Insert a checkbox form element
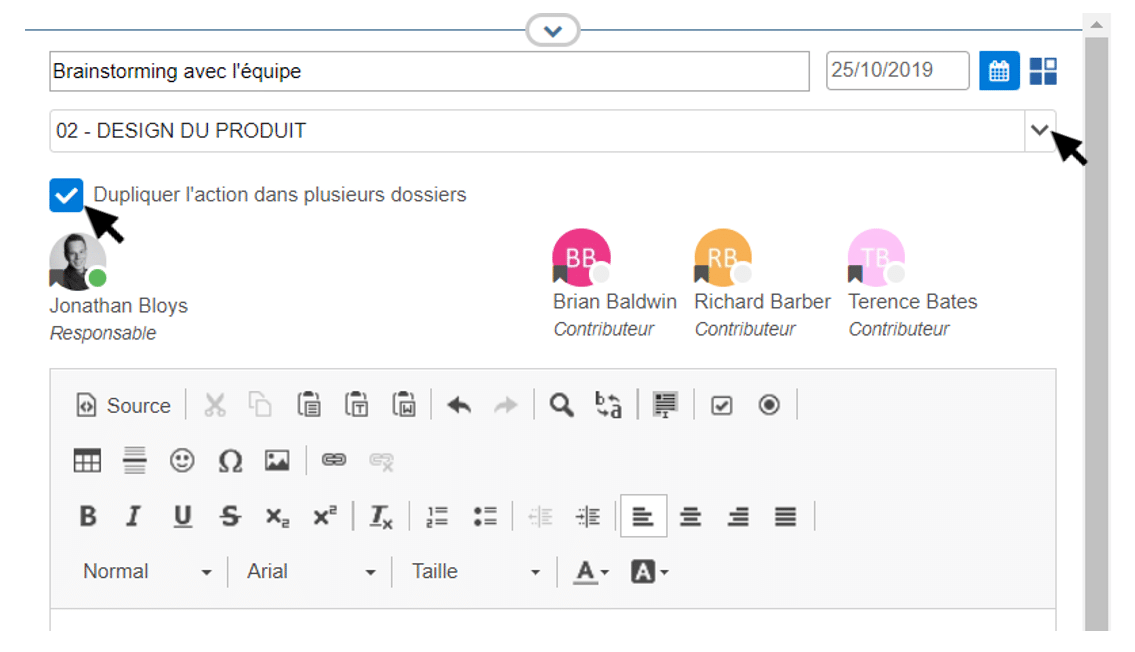Viewport: 1135px width, 652px height. (x=721, y=405)
